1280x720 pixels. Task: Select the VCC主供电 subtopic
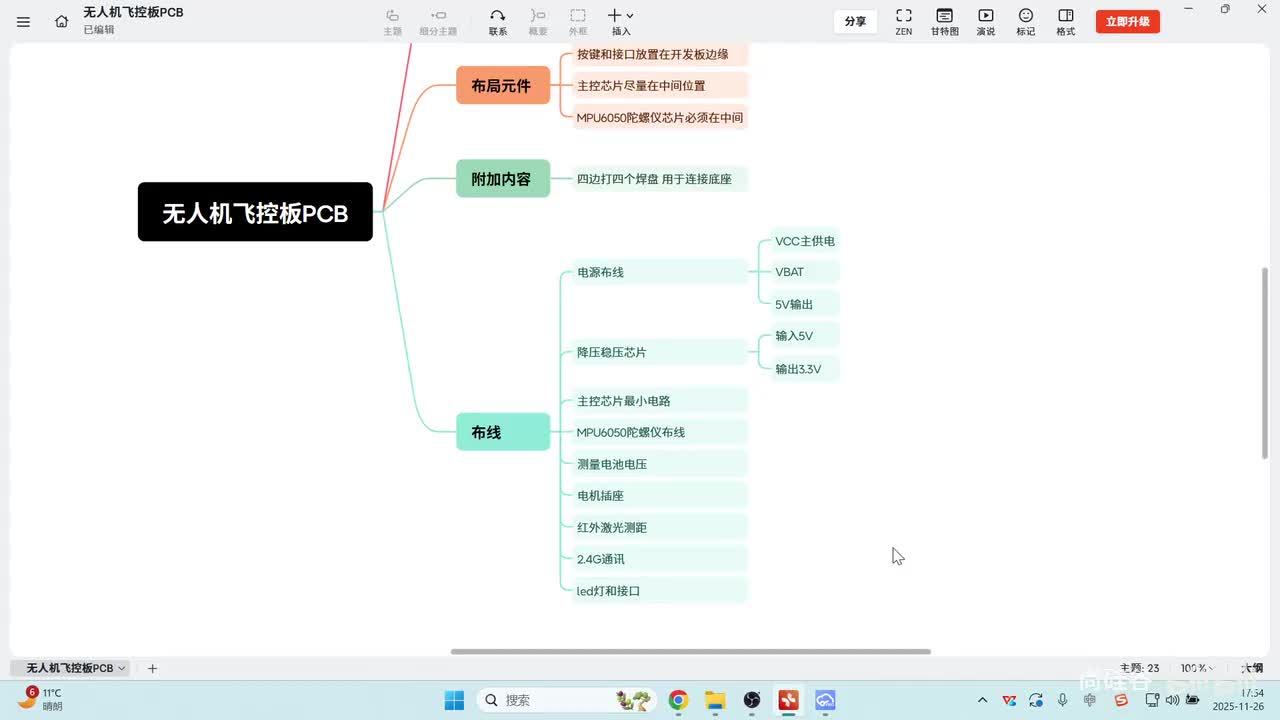point(804,241)
